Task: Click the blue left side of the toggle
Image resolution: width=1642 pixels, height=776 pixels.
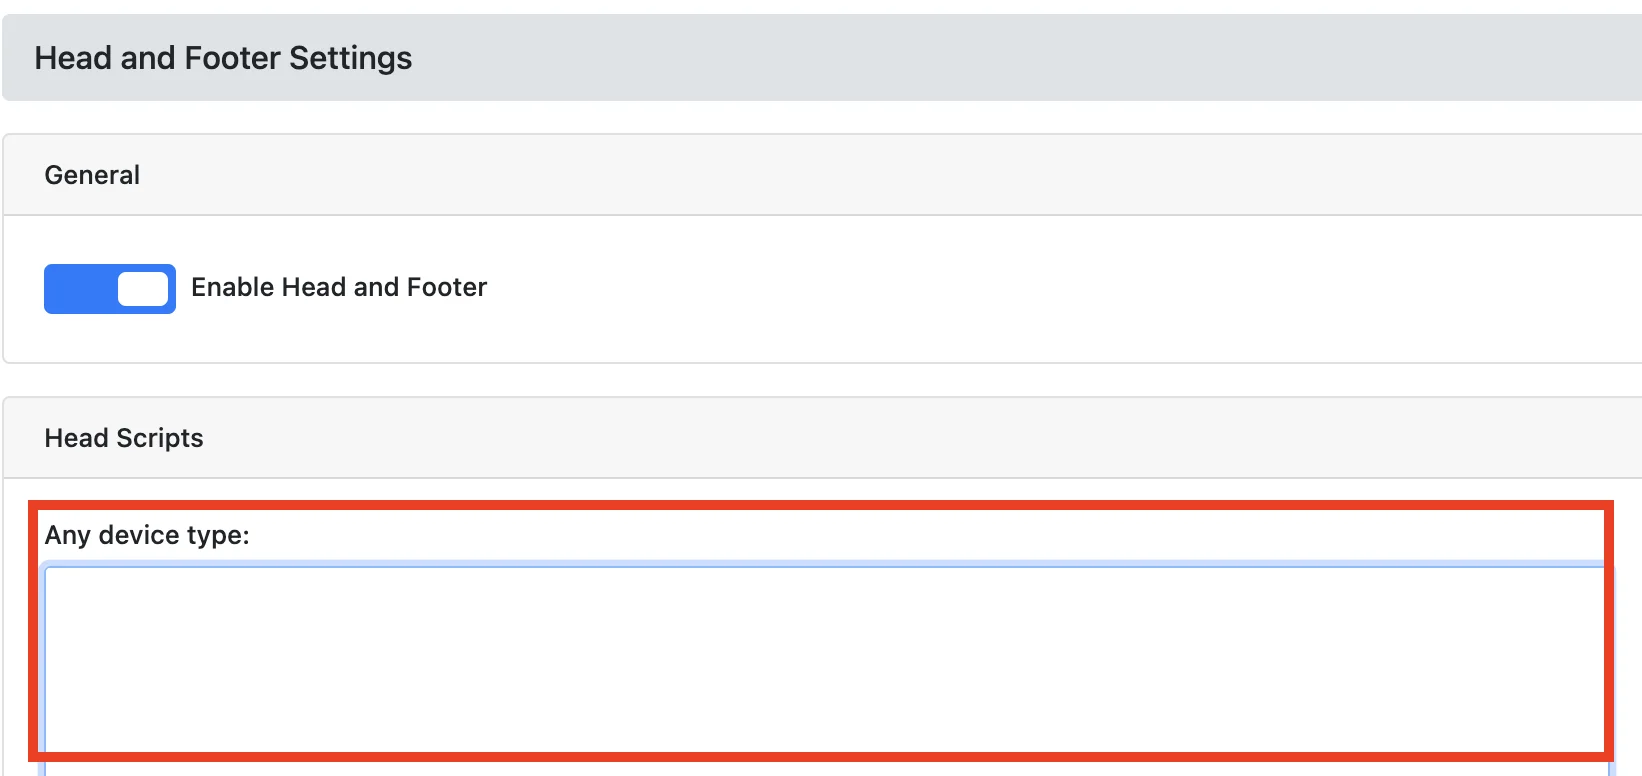Action: click(x=78, y=289)
